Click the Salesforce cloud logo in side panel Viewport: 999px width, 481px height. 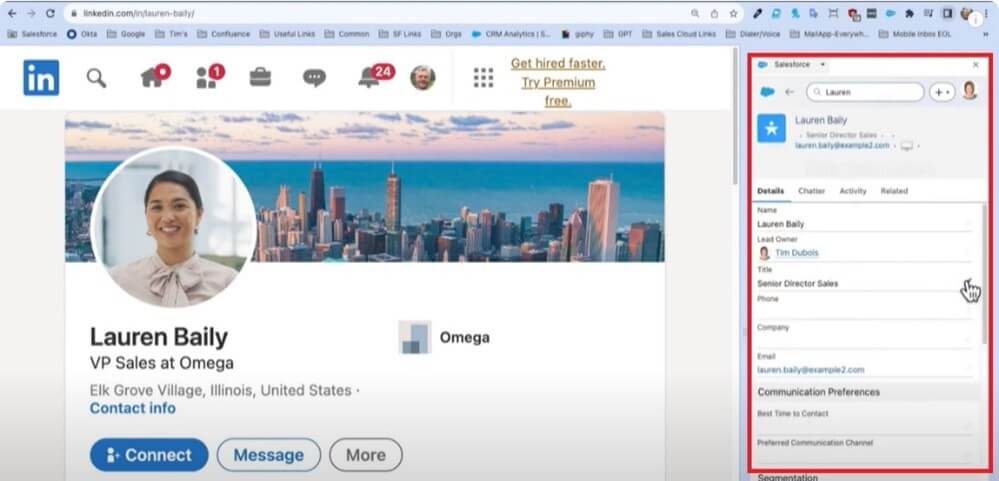point(767,92)
